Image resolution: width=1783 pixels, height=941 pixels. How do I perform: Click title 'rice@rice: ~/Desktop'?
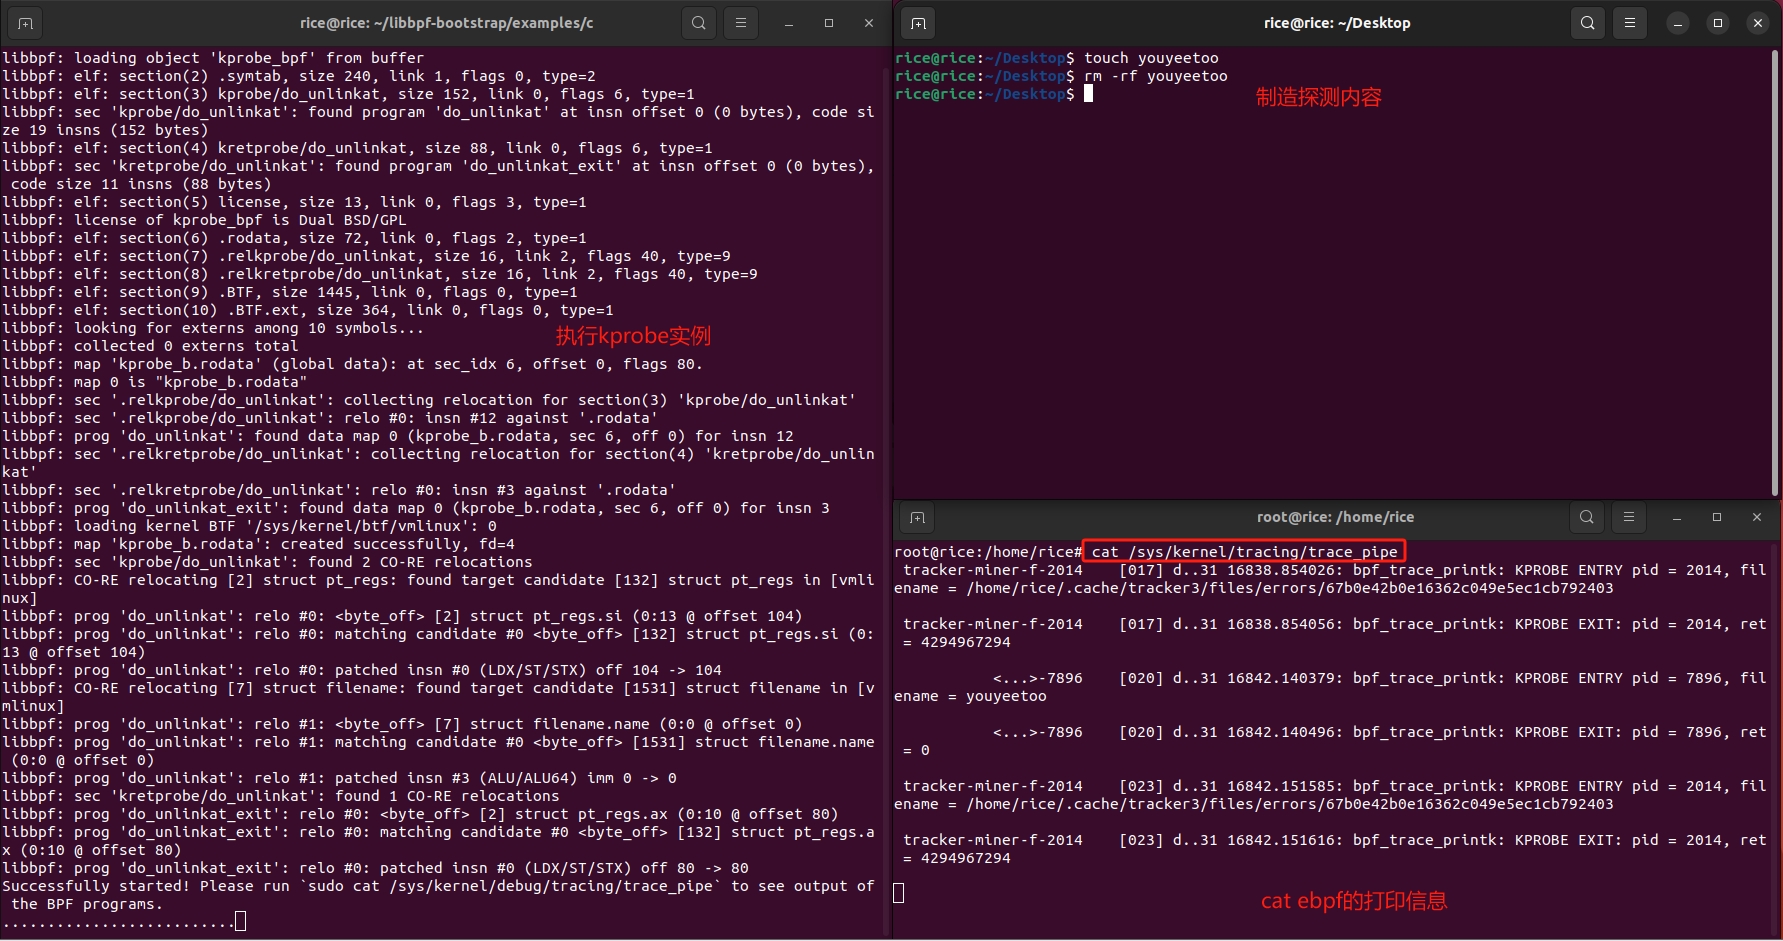pos(1337,23)
